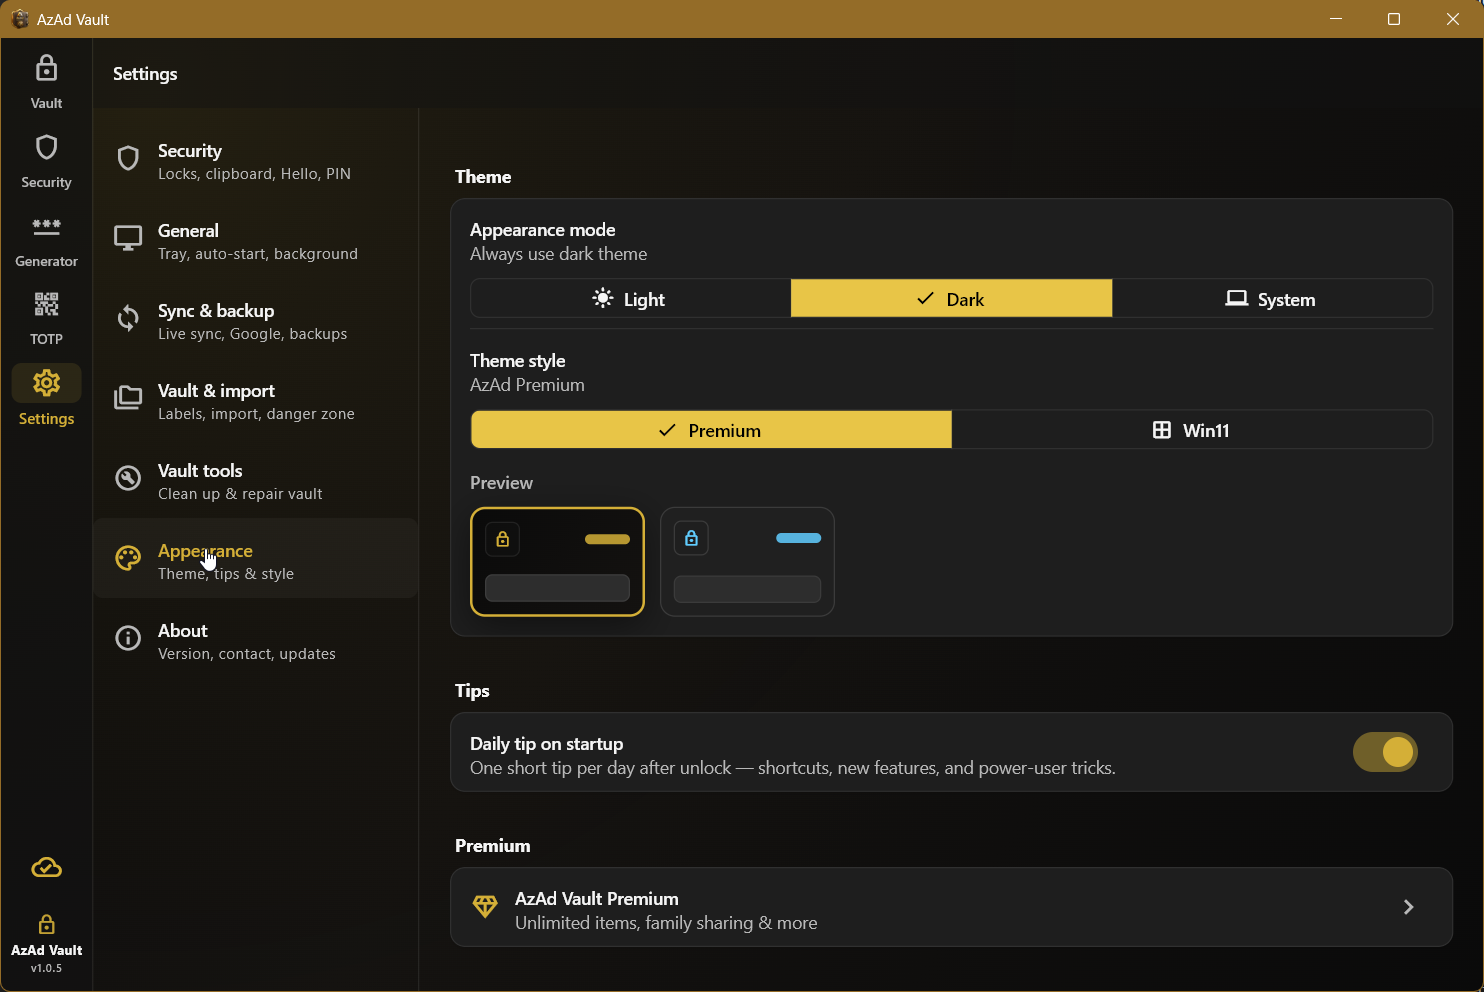The width and height of the screenshot is (1484, 992).
Task: Click the wrench icon beside Vault tools
Action: coord(128,478)
